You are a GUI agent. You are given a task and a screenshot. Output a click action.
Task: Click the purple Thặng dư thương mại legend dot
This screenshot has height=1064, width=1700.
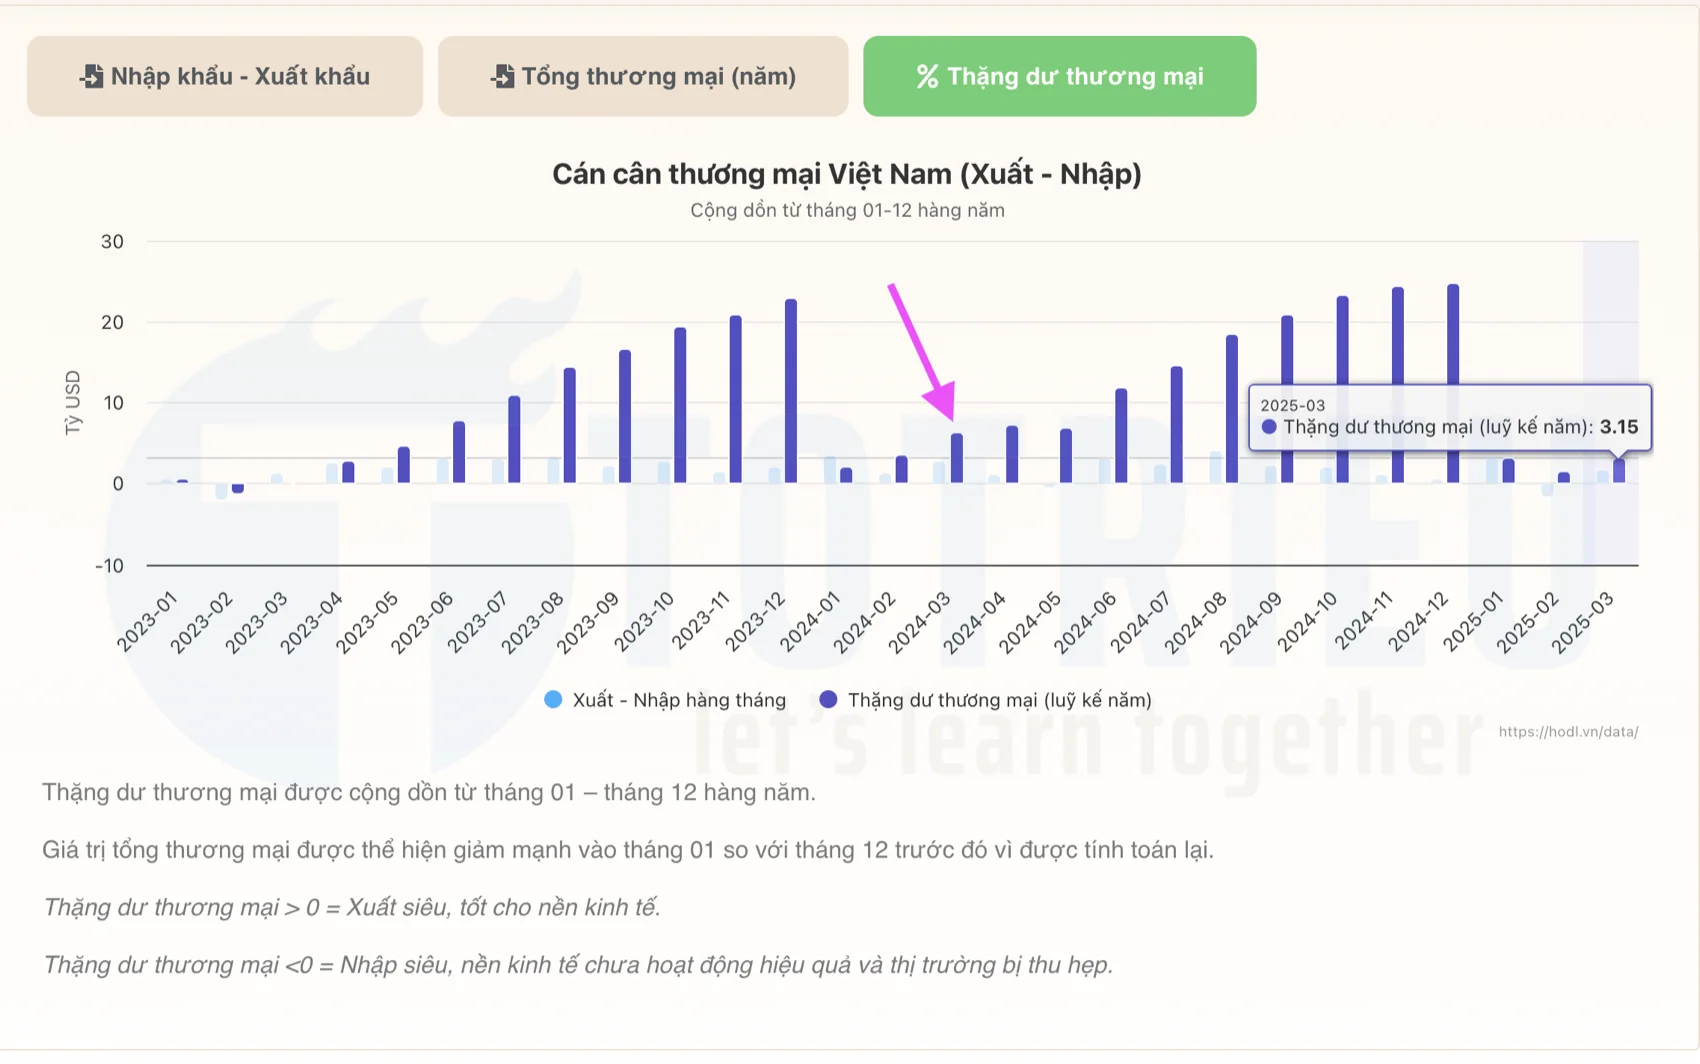(828, 700)
